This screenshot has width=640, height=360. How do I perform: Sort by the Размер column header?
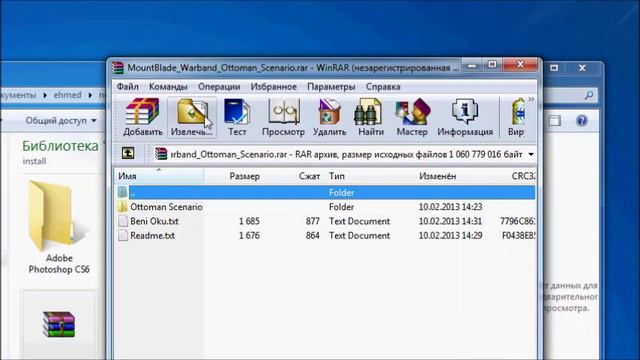click(x=244, y=176)
